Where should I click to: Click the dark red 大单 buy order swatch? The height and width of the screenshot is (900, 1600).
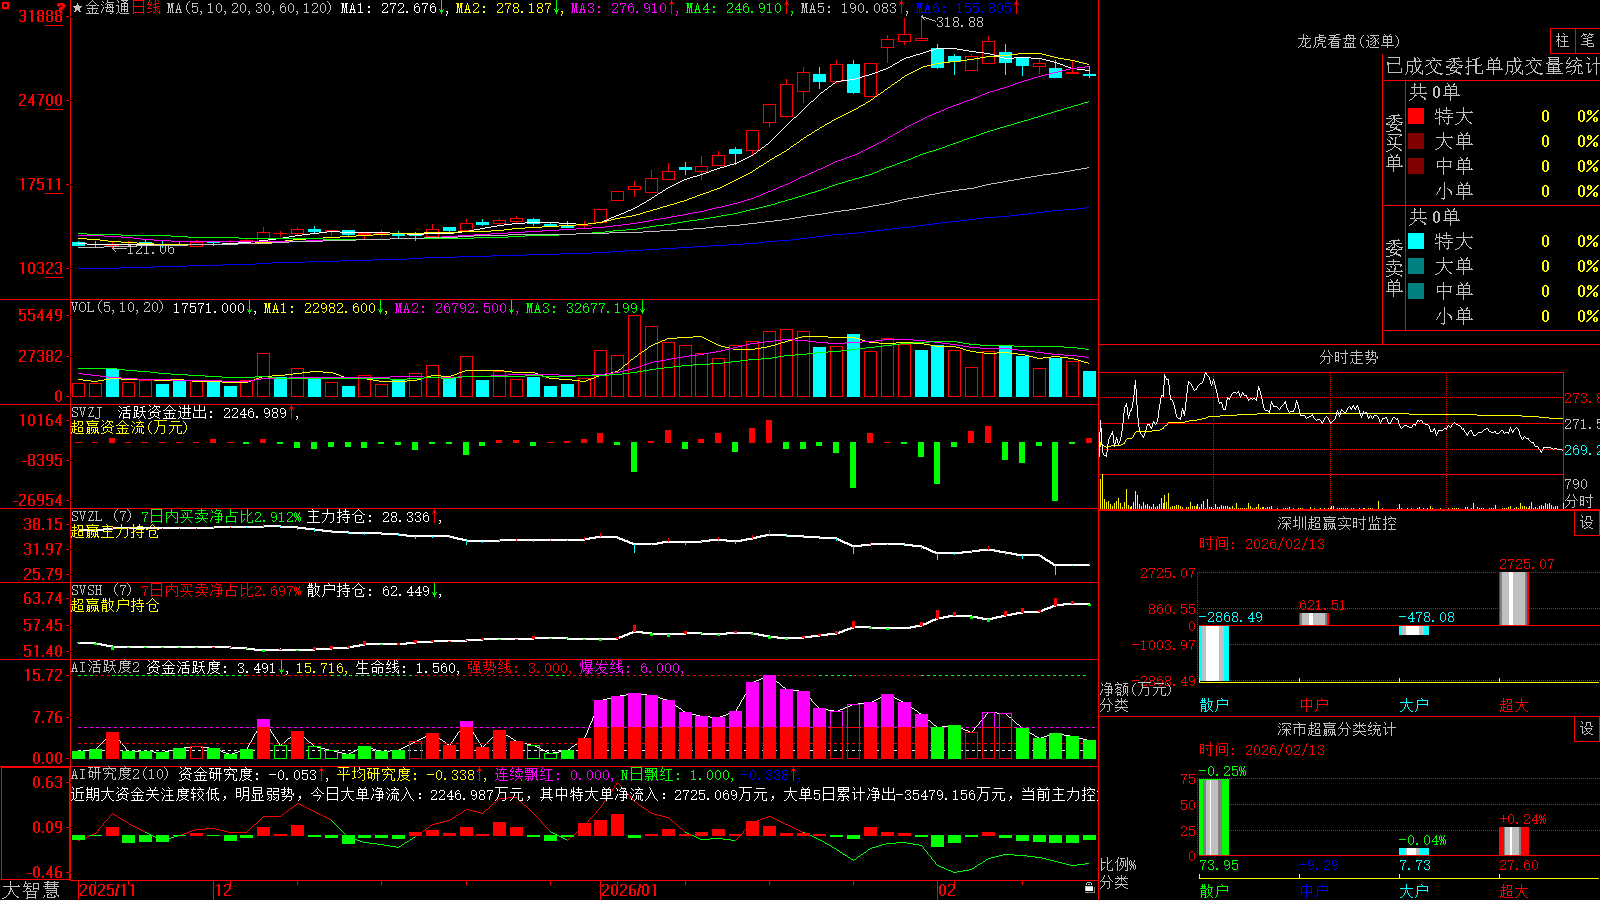[1416, 141]
